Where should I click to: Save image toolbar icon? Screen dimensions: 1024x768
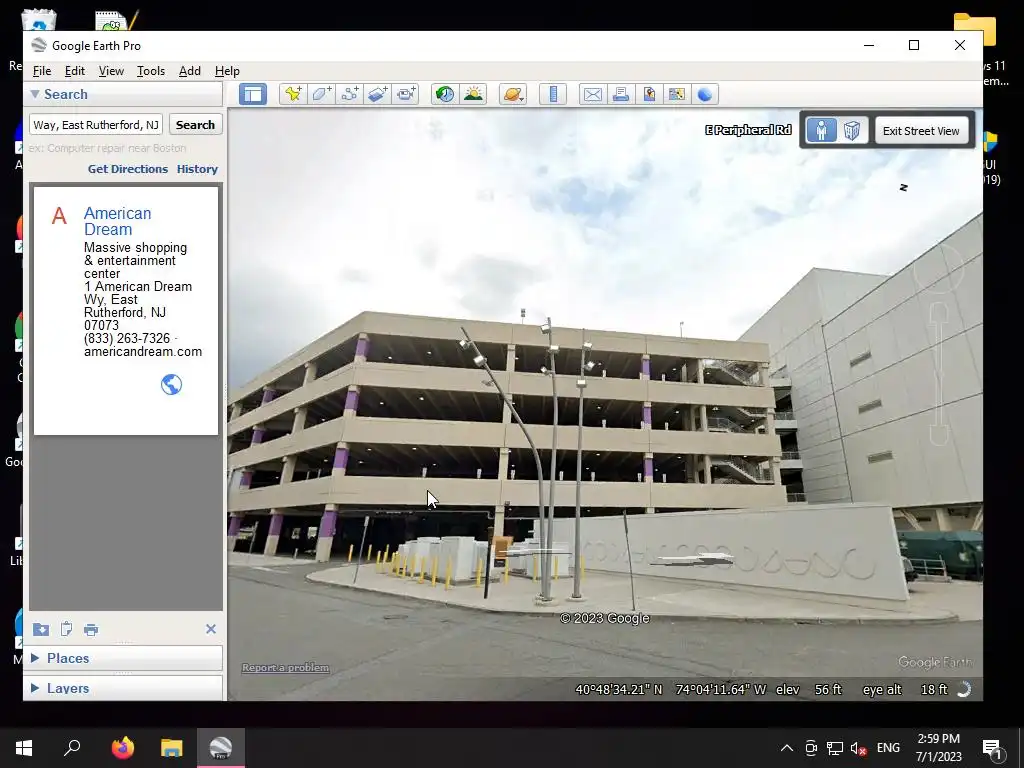tap(648, 94)
